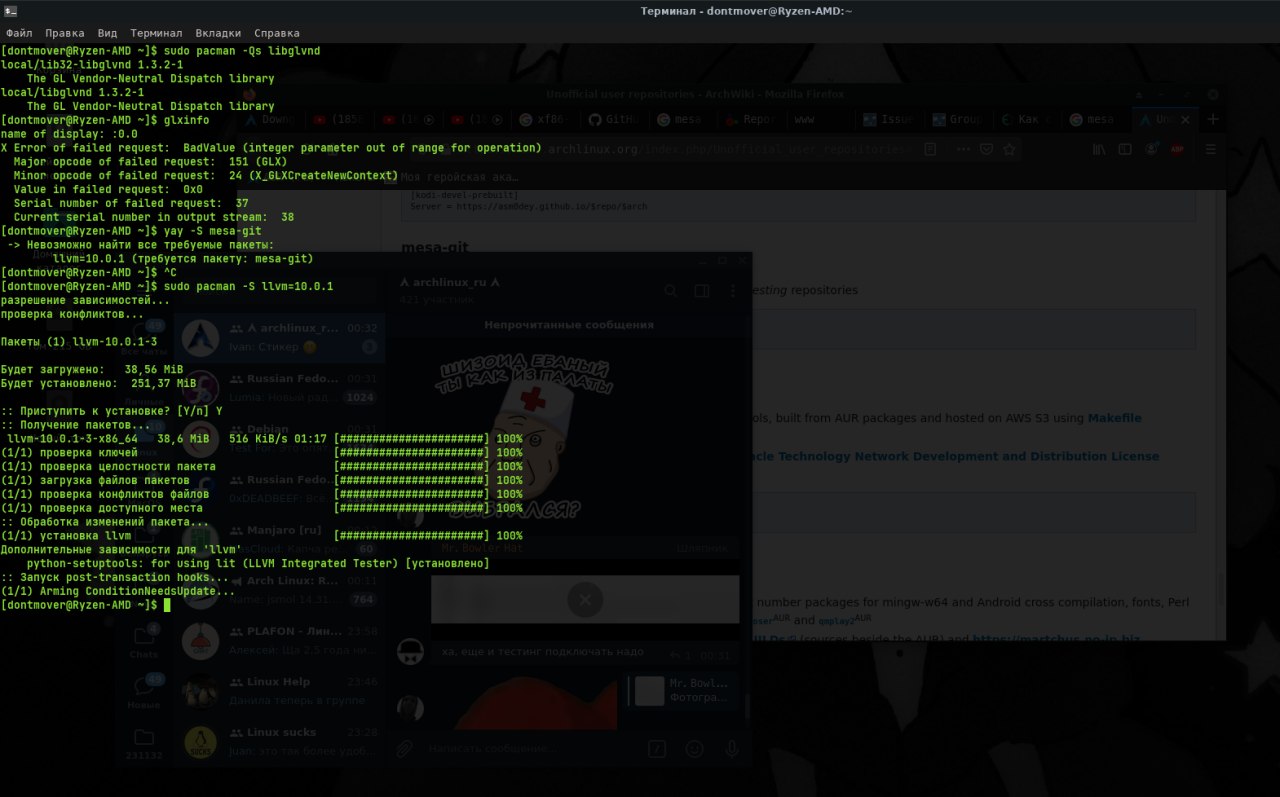Open the Firefox account icon
This screenshot has height=797, width=1280.
click(1152, 149)
